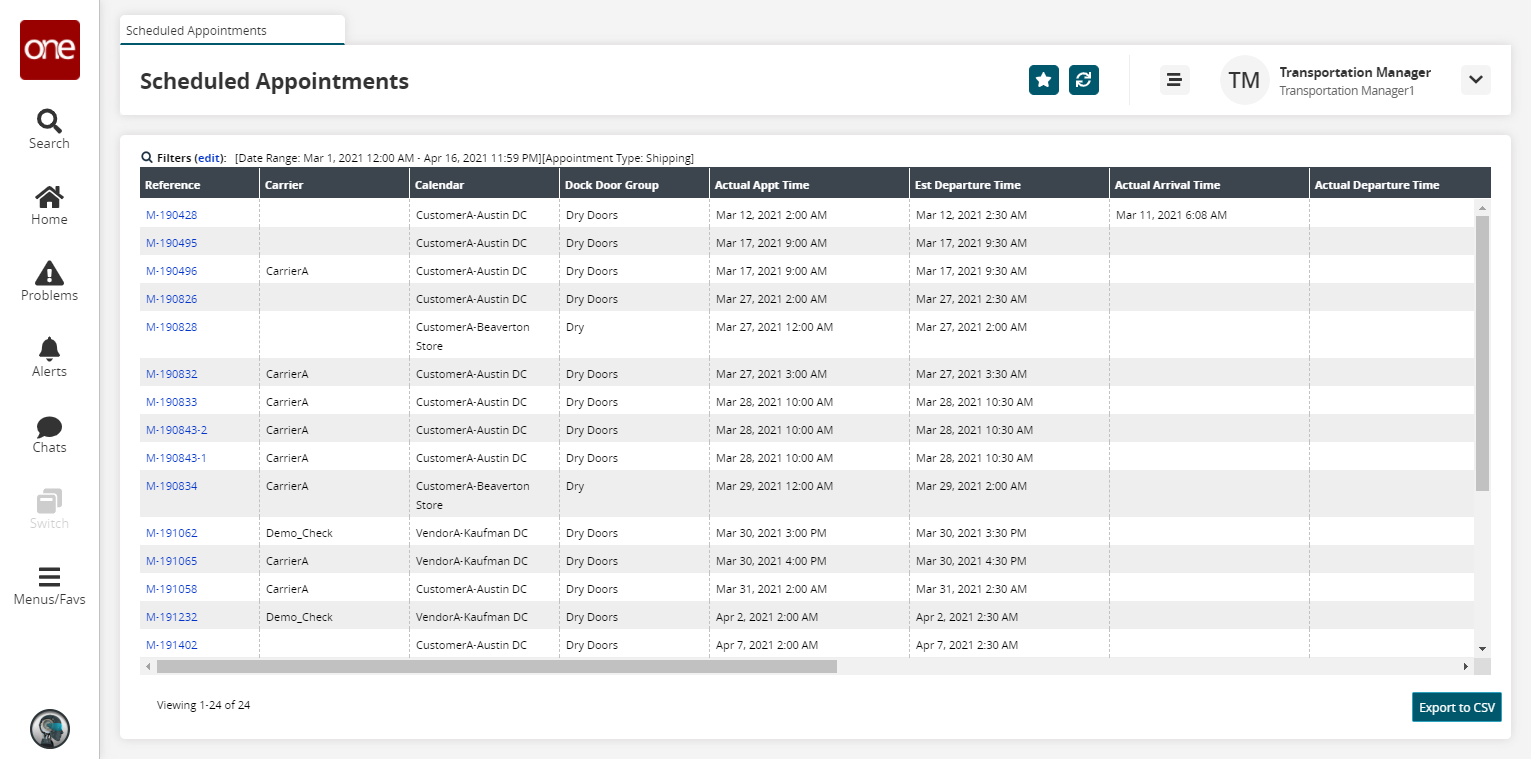The height and width of the screenshot is (759, 1531).
Task: Open Chats in sidebar
Action: coord(49,433)
